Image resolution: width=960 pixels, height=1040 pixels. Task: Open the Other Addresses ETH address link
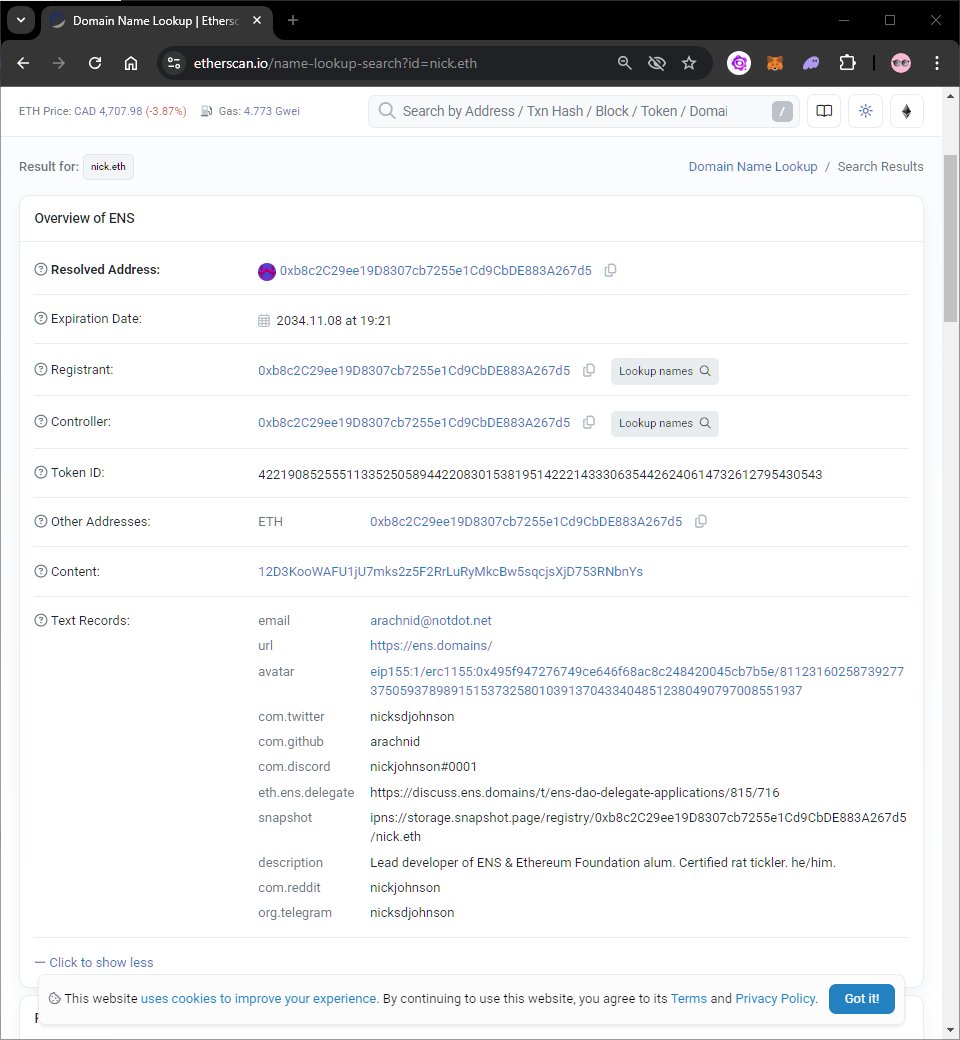[x=526, y=522]
